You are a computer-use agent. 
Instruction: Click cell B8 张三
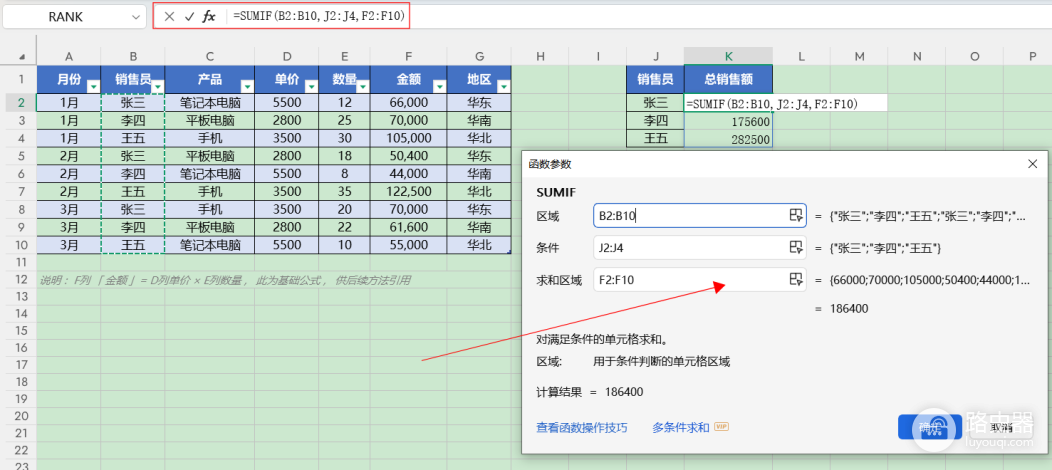[133, 209]
